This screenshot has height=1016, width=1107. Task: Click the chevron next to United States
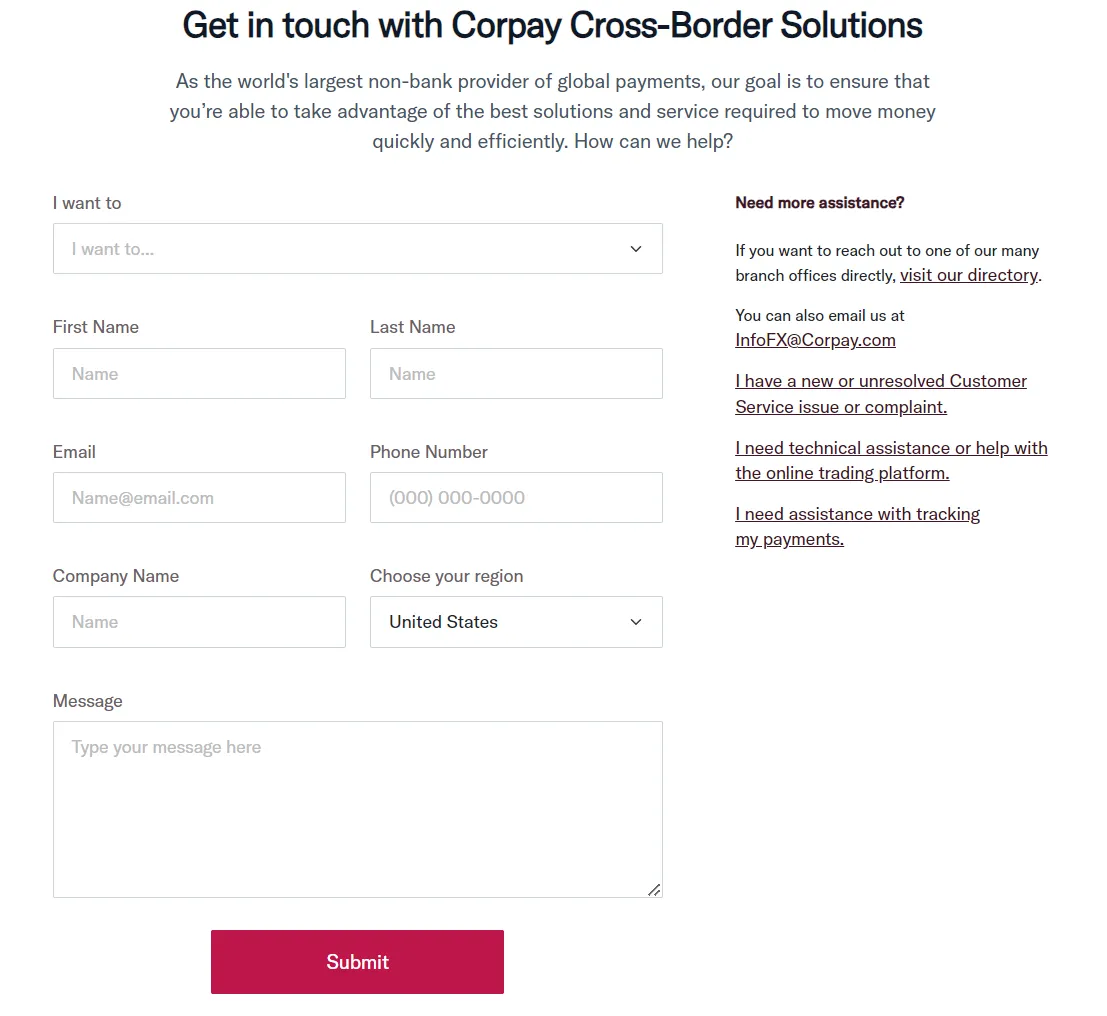[x=635, y=622]
